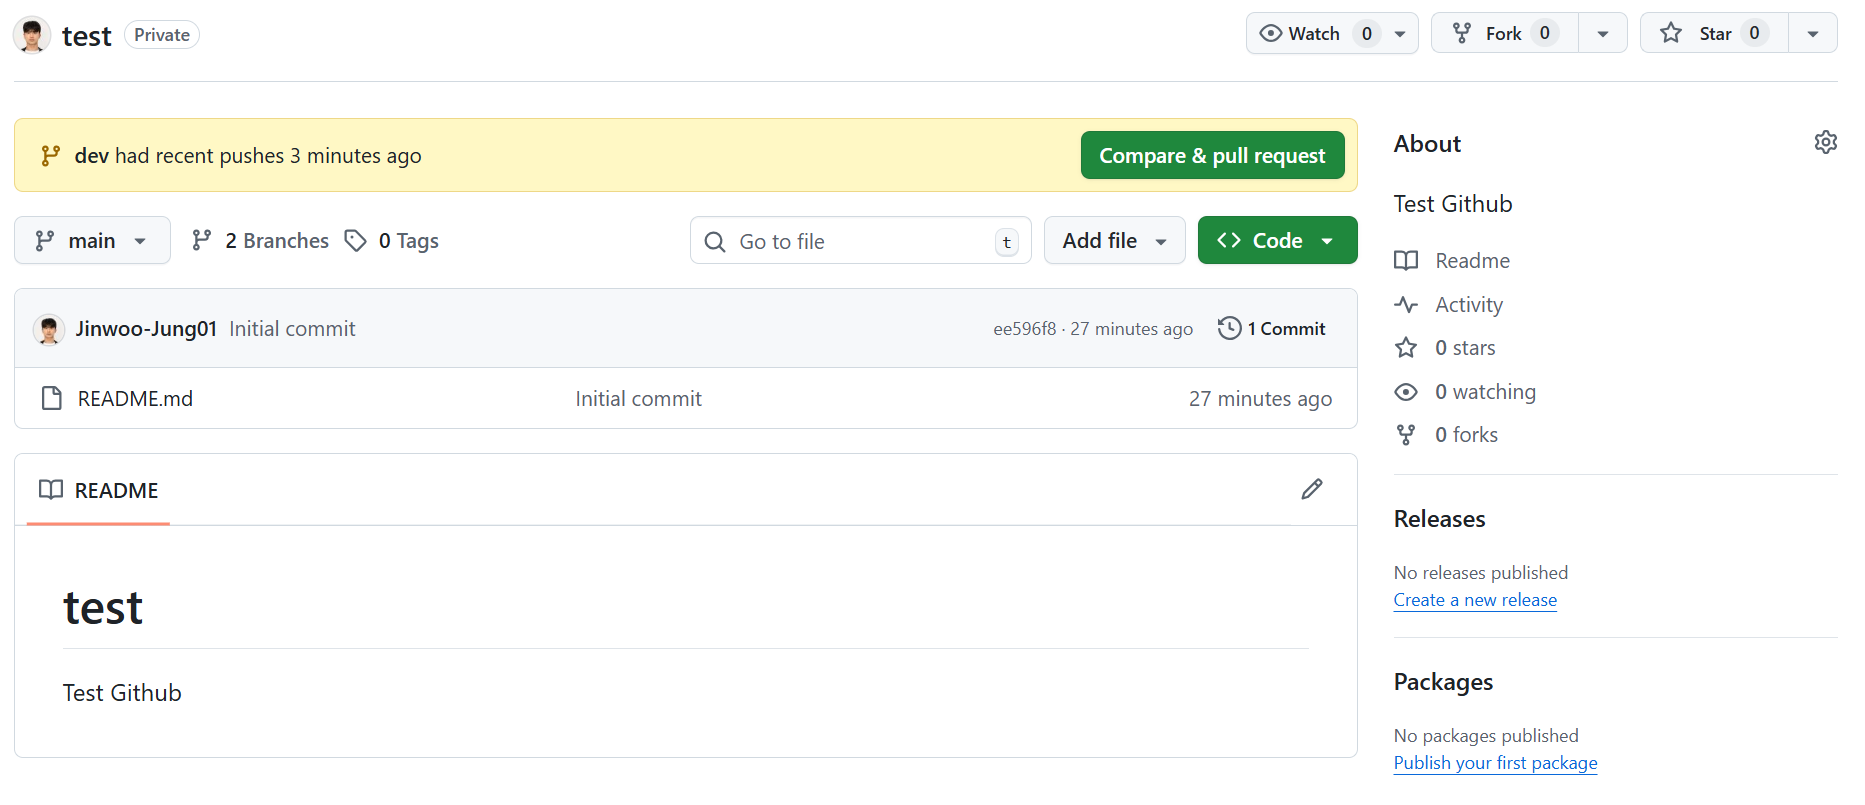
Task: Click 'No packages published' text
Action: [1486, 735]
